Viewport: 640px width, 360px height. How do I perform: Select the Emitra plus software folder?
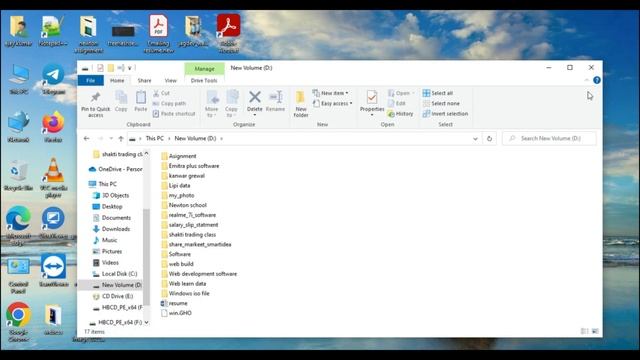tap(190, 166)
